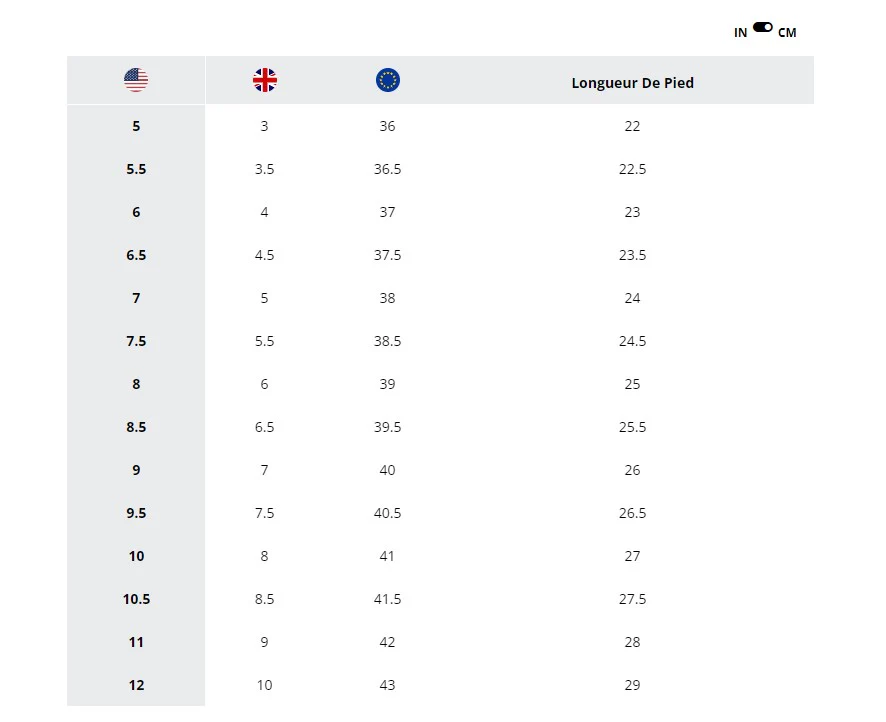
Task: Click foot length 25.5 cell
Action: (632, 427)
